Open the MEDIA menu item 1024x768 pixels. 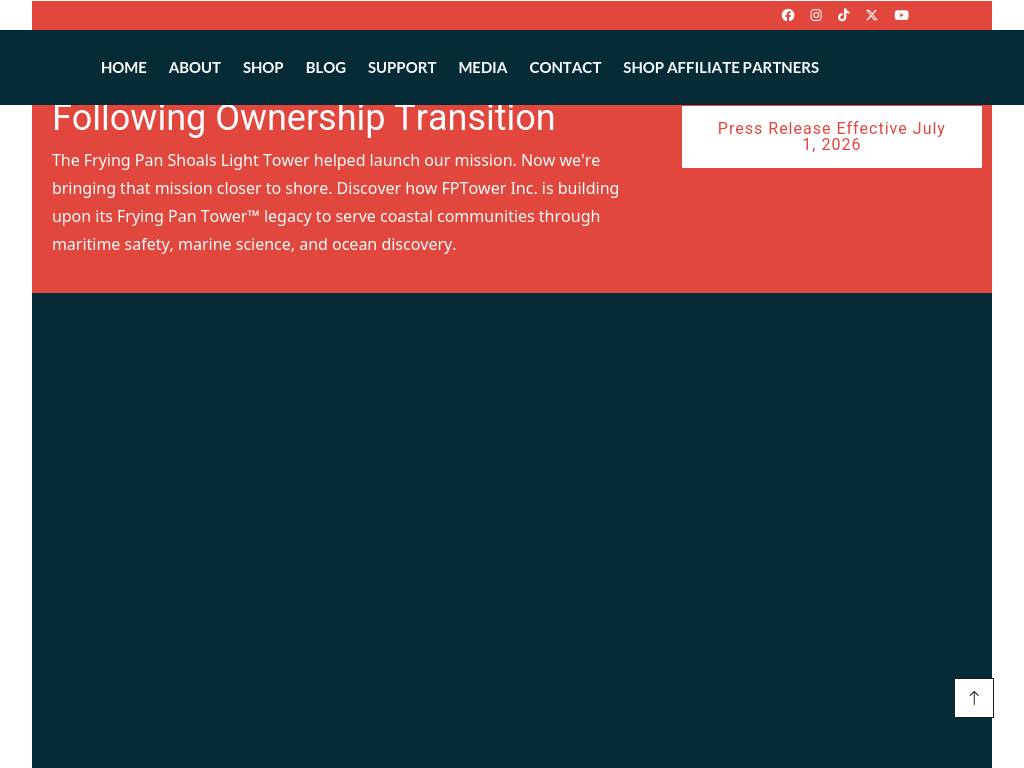(483, 67)
